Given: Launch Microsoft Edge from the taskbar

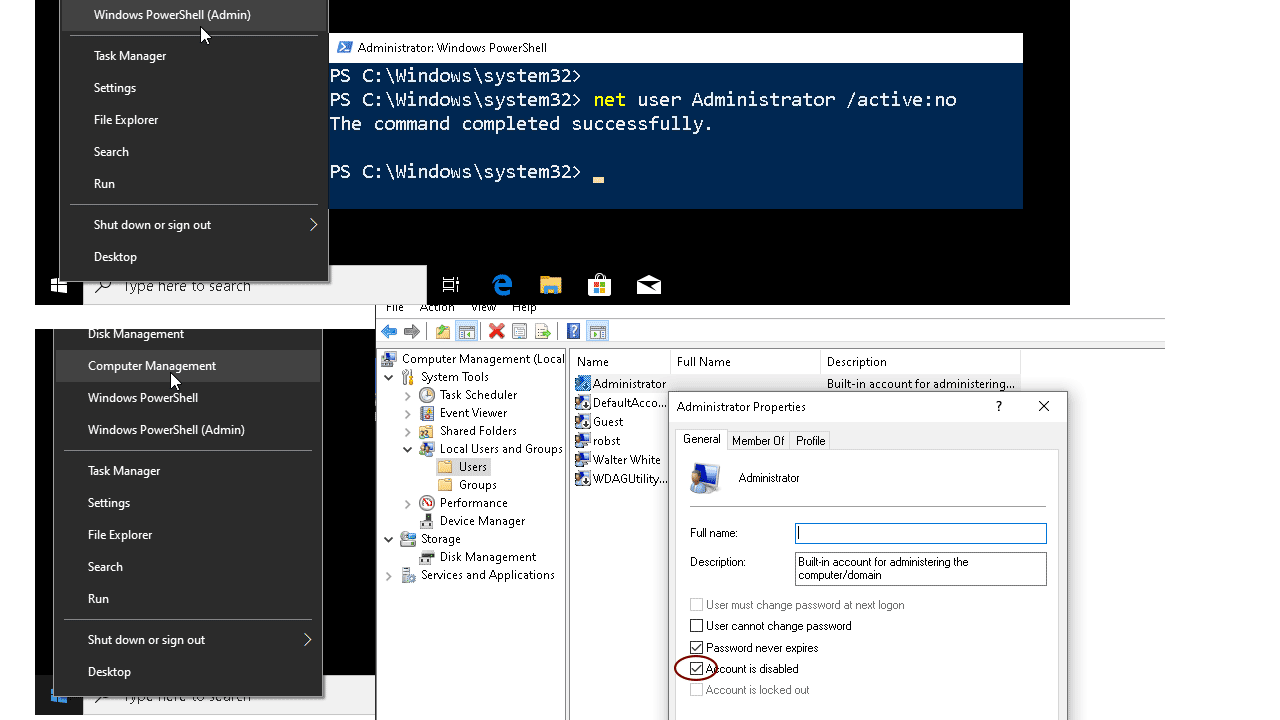Looking at the screenshot, I should click(x=502, y=285).
